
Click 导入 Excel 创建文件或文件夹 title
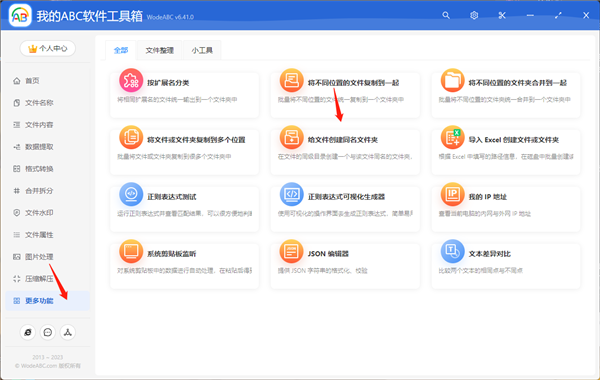[514, 140]
